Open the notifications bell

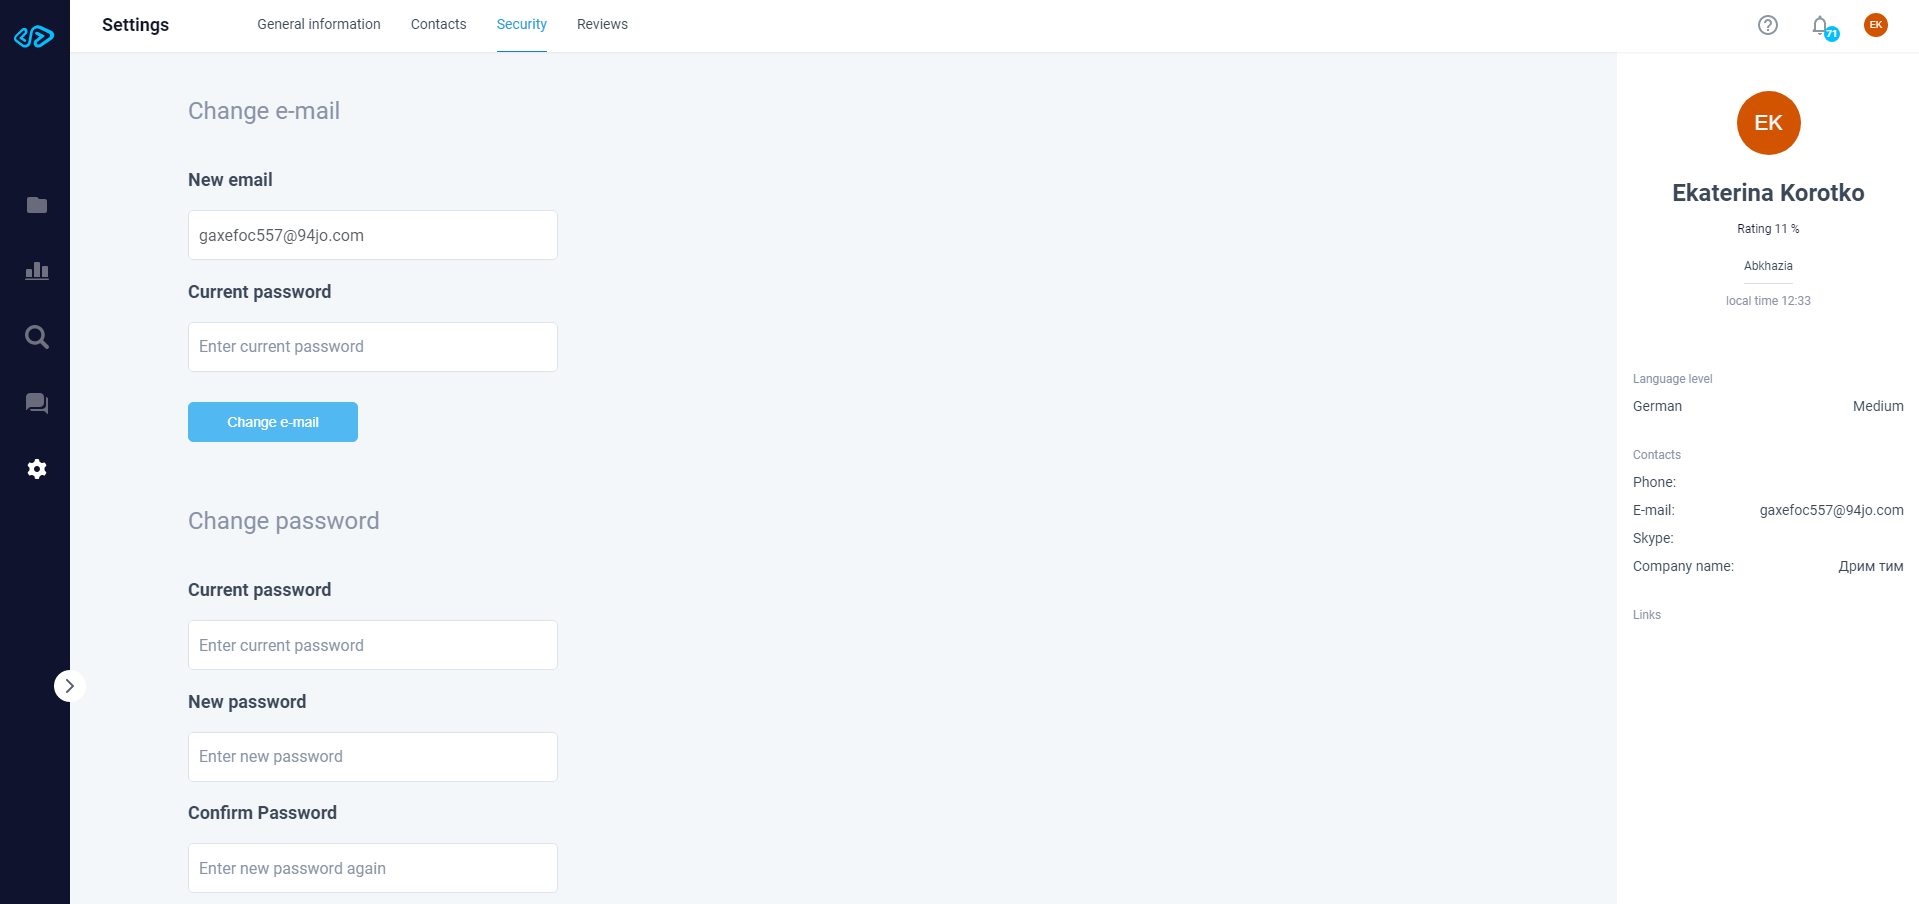point(1821,25)
